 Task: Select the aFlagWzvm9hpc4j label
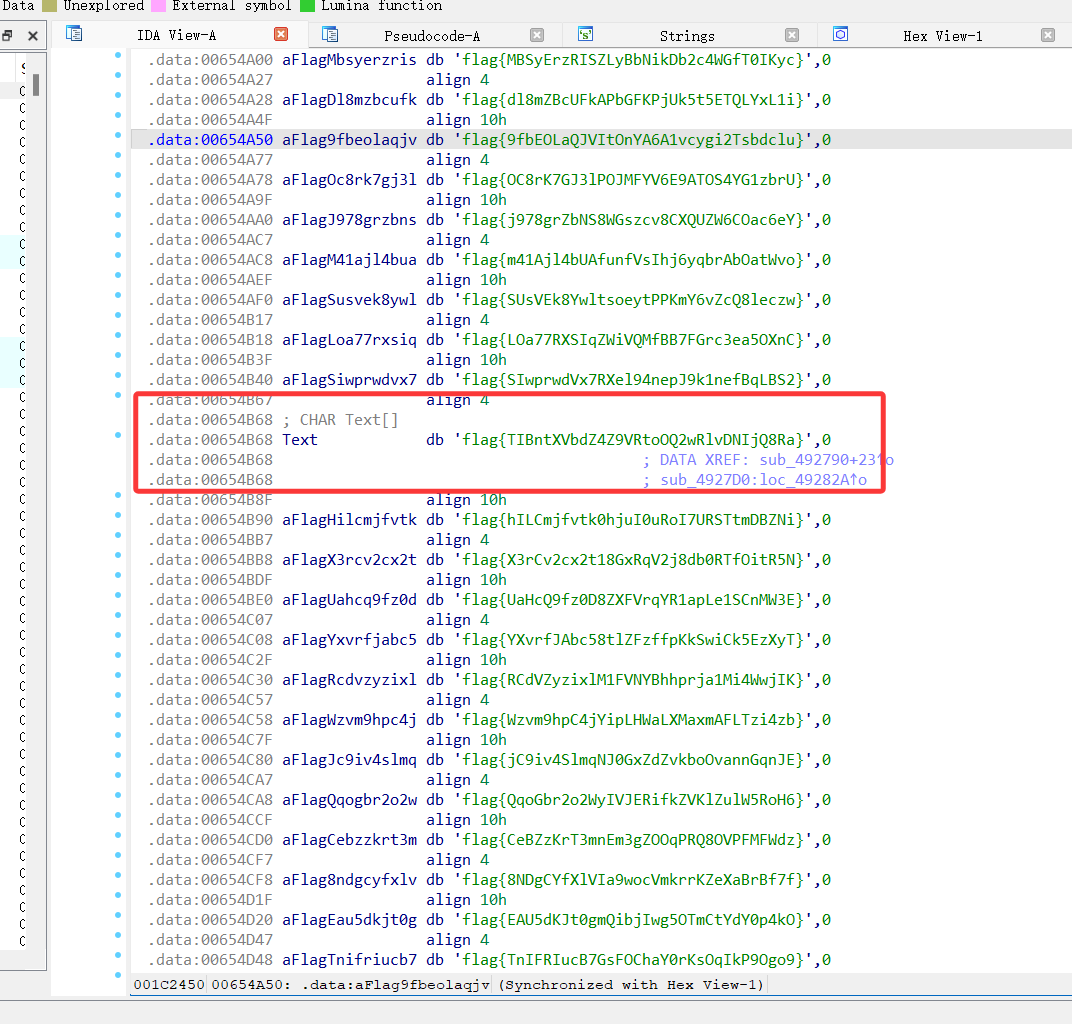coord(349,720)
